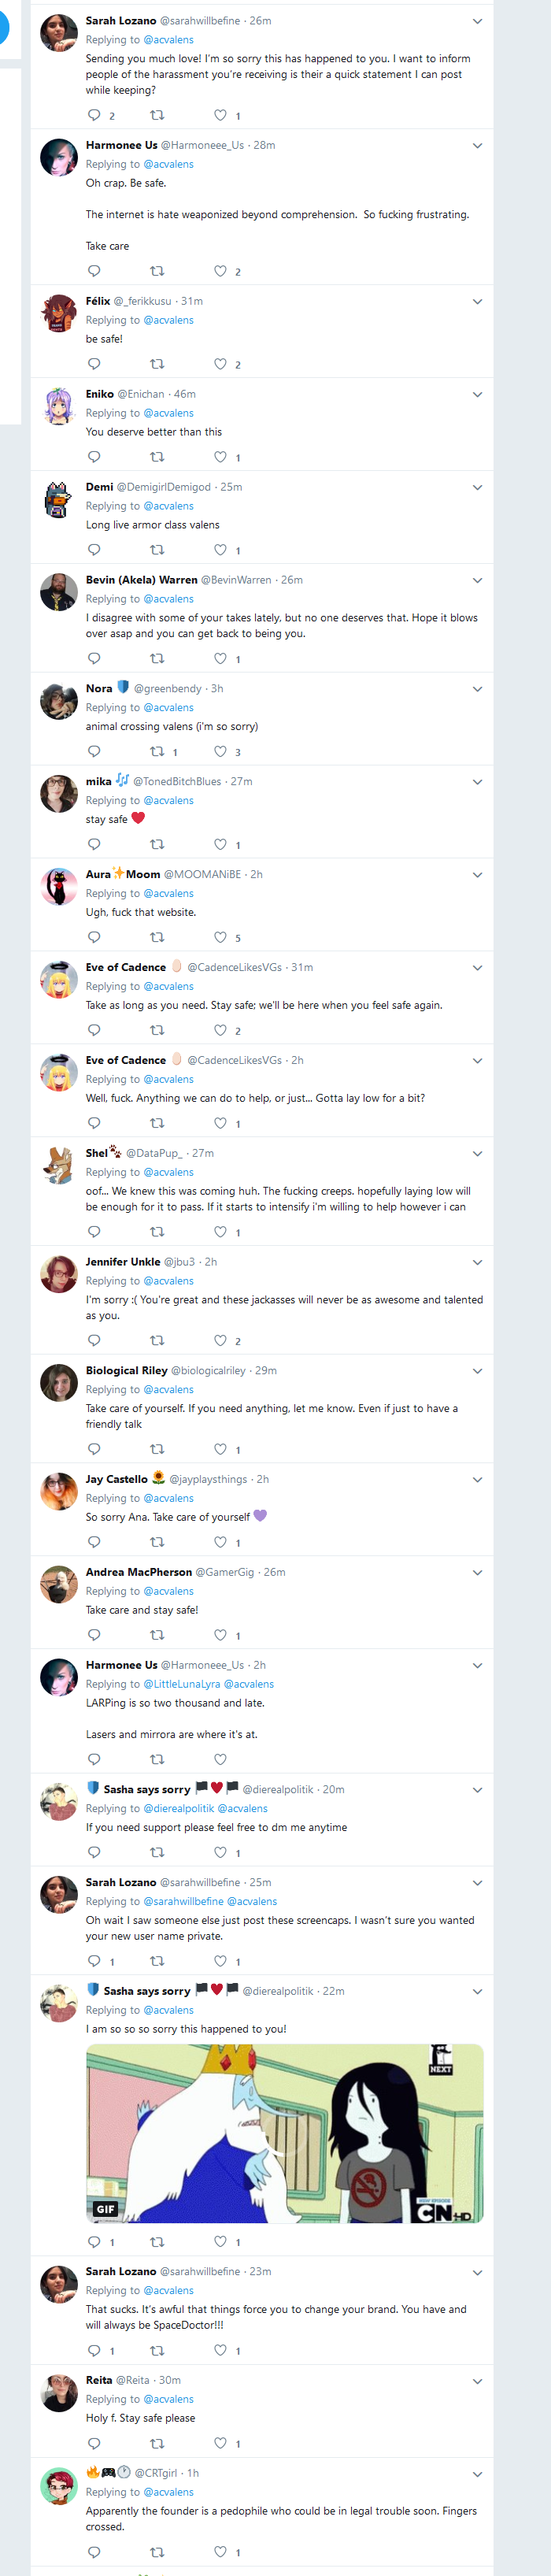The width and height of the screenshot is (551, 2576).
Task: Retweet Harmonee Us's 'Oh crap. Be safe.' tweet
Action: pos(157,271)
